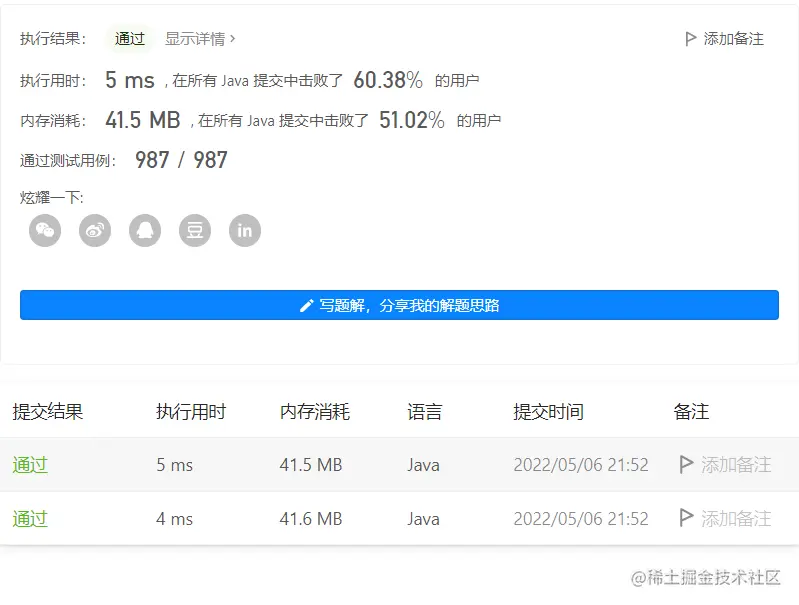The width and height of the screenshot is (799, 605).
Task: Share result via the QQ penguin icon
Action: pyautogui.click(x=145, y=230)
